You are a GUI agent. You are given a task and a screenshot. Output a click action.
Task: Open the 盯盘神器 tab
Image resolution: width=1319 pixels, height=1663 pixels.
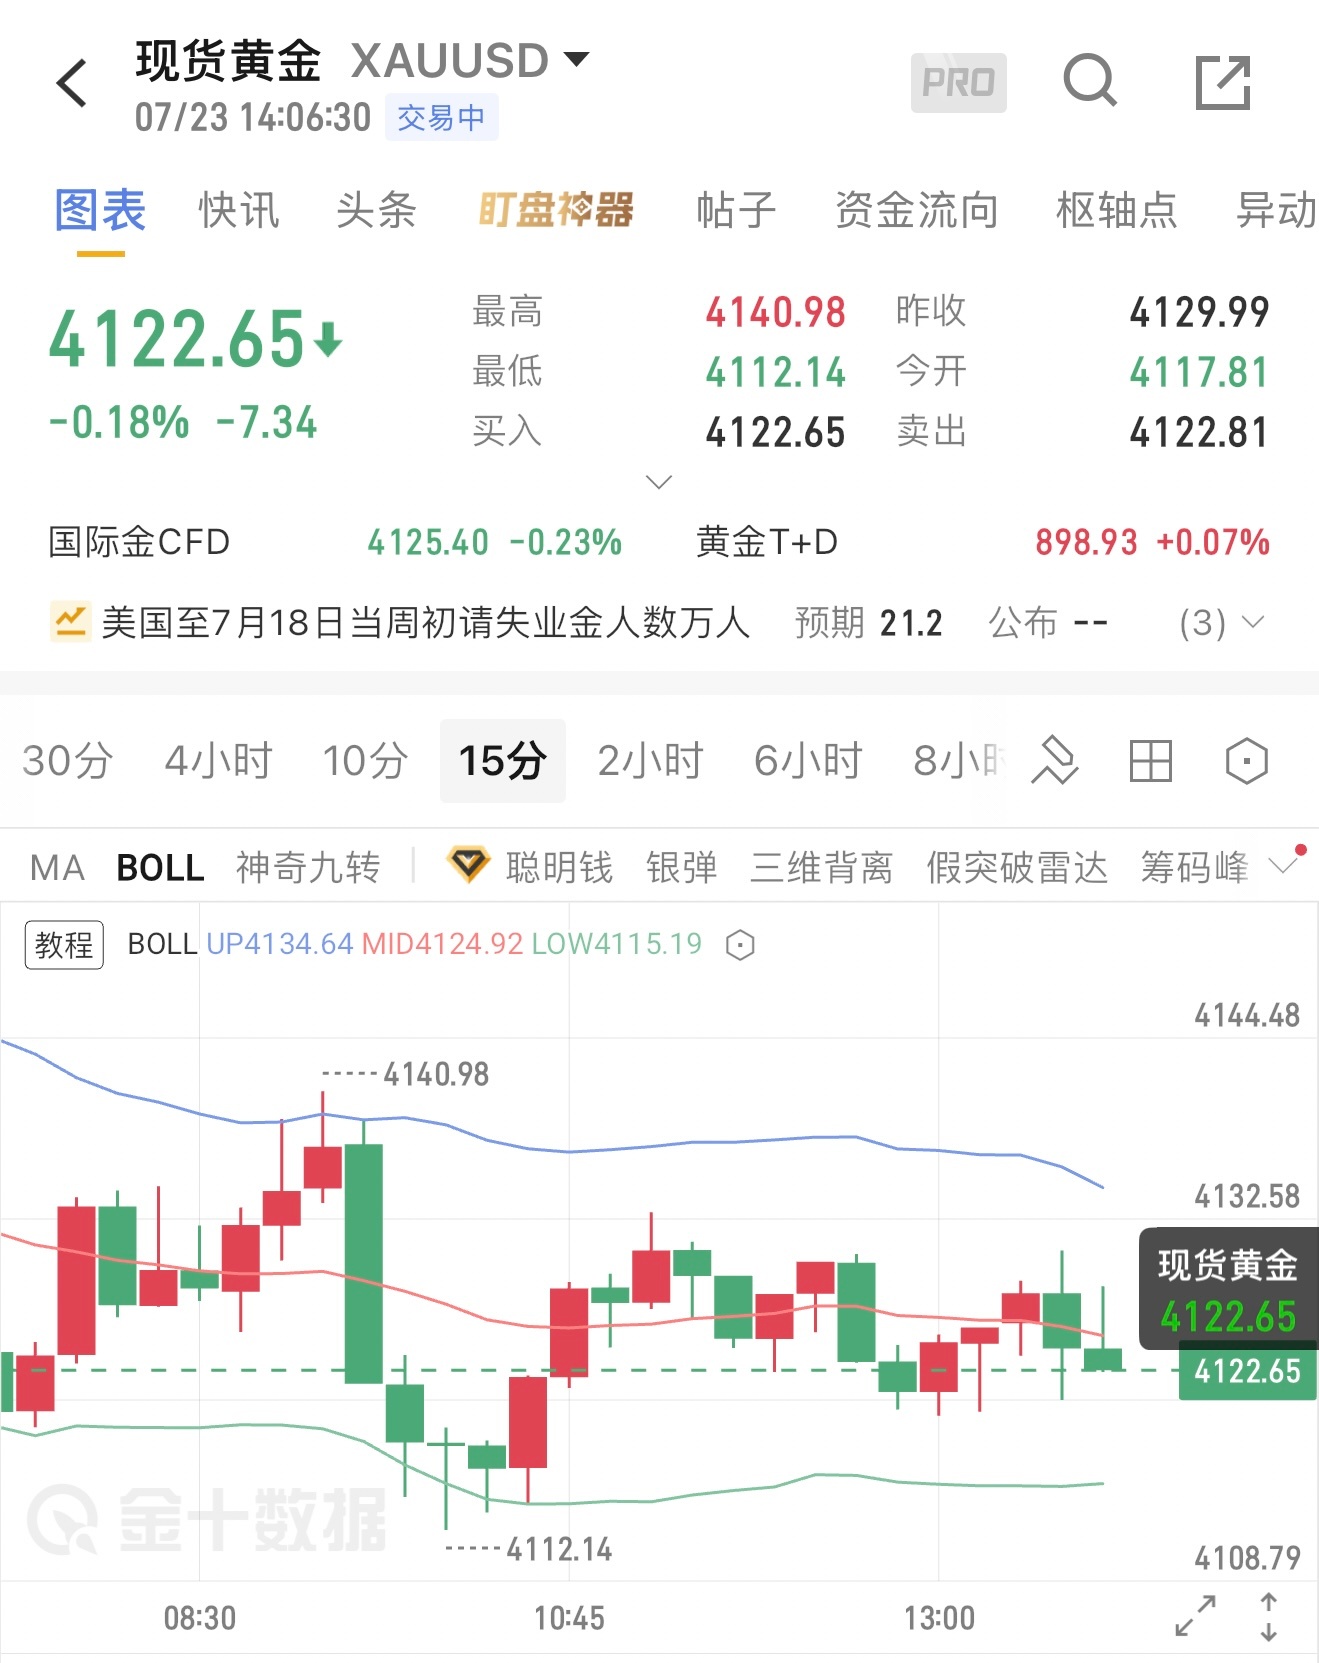tap(556, 211)
